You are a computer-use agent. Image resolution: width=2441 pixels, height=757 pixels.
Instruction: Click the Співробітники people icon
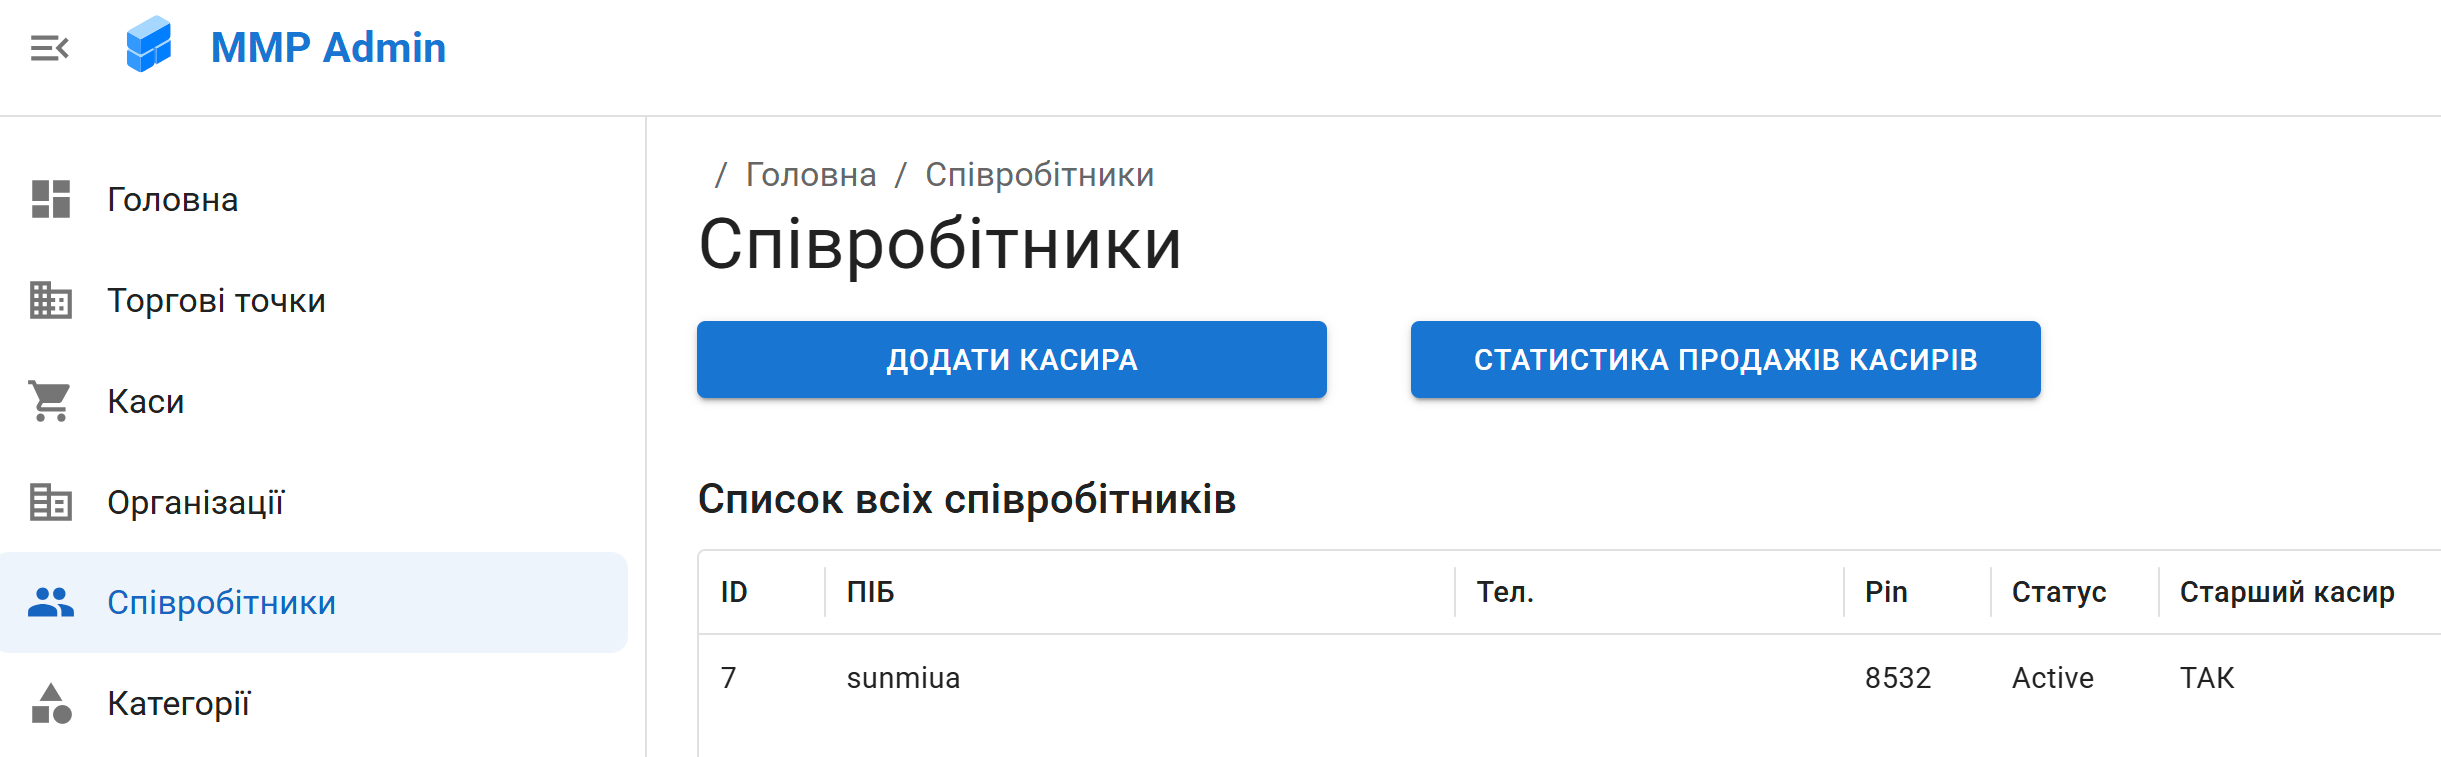[51, 602]
